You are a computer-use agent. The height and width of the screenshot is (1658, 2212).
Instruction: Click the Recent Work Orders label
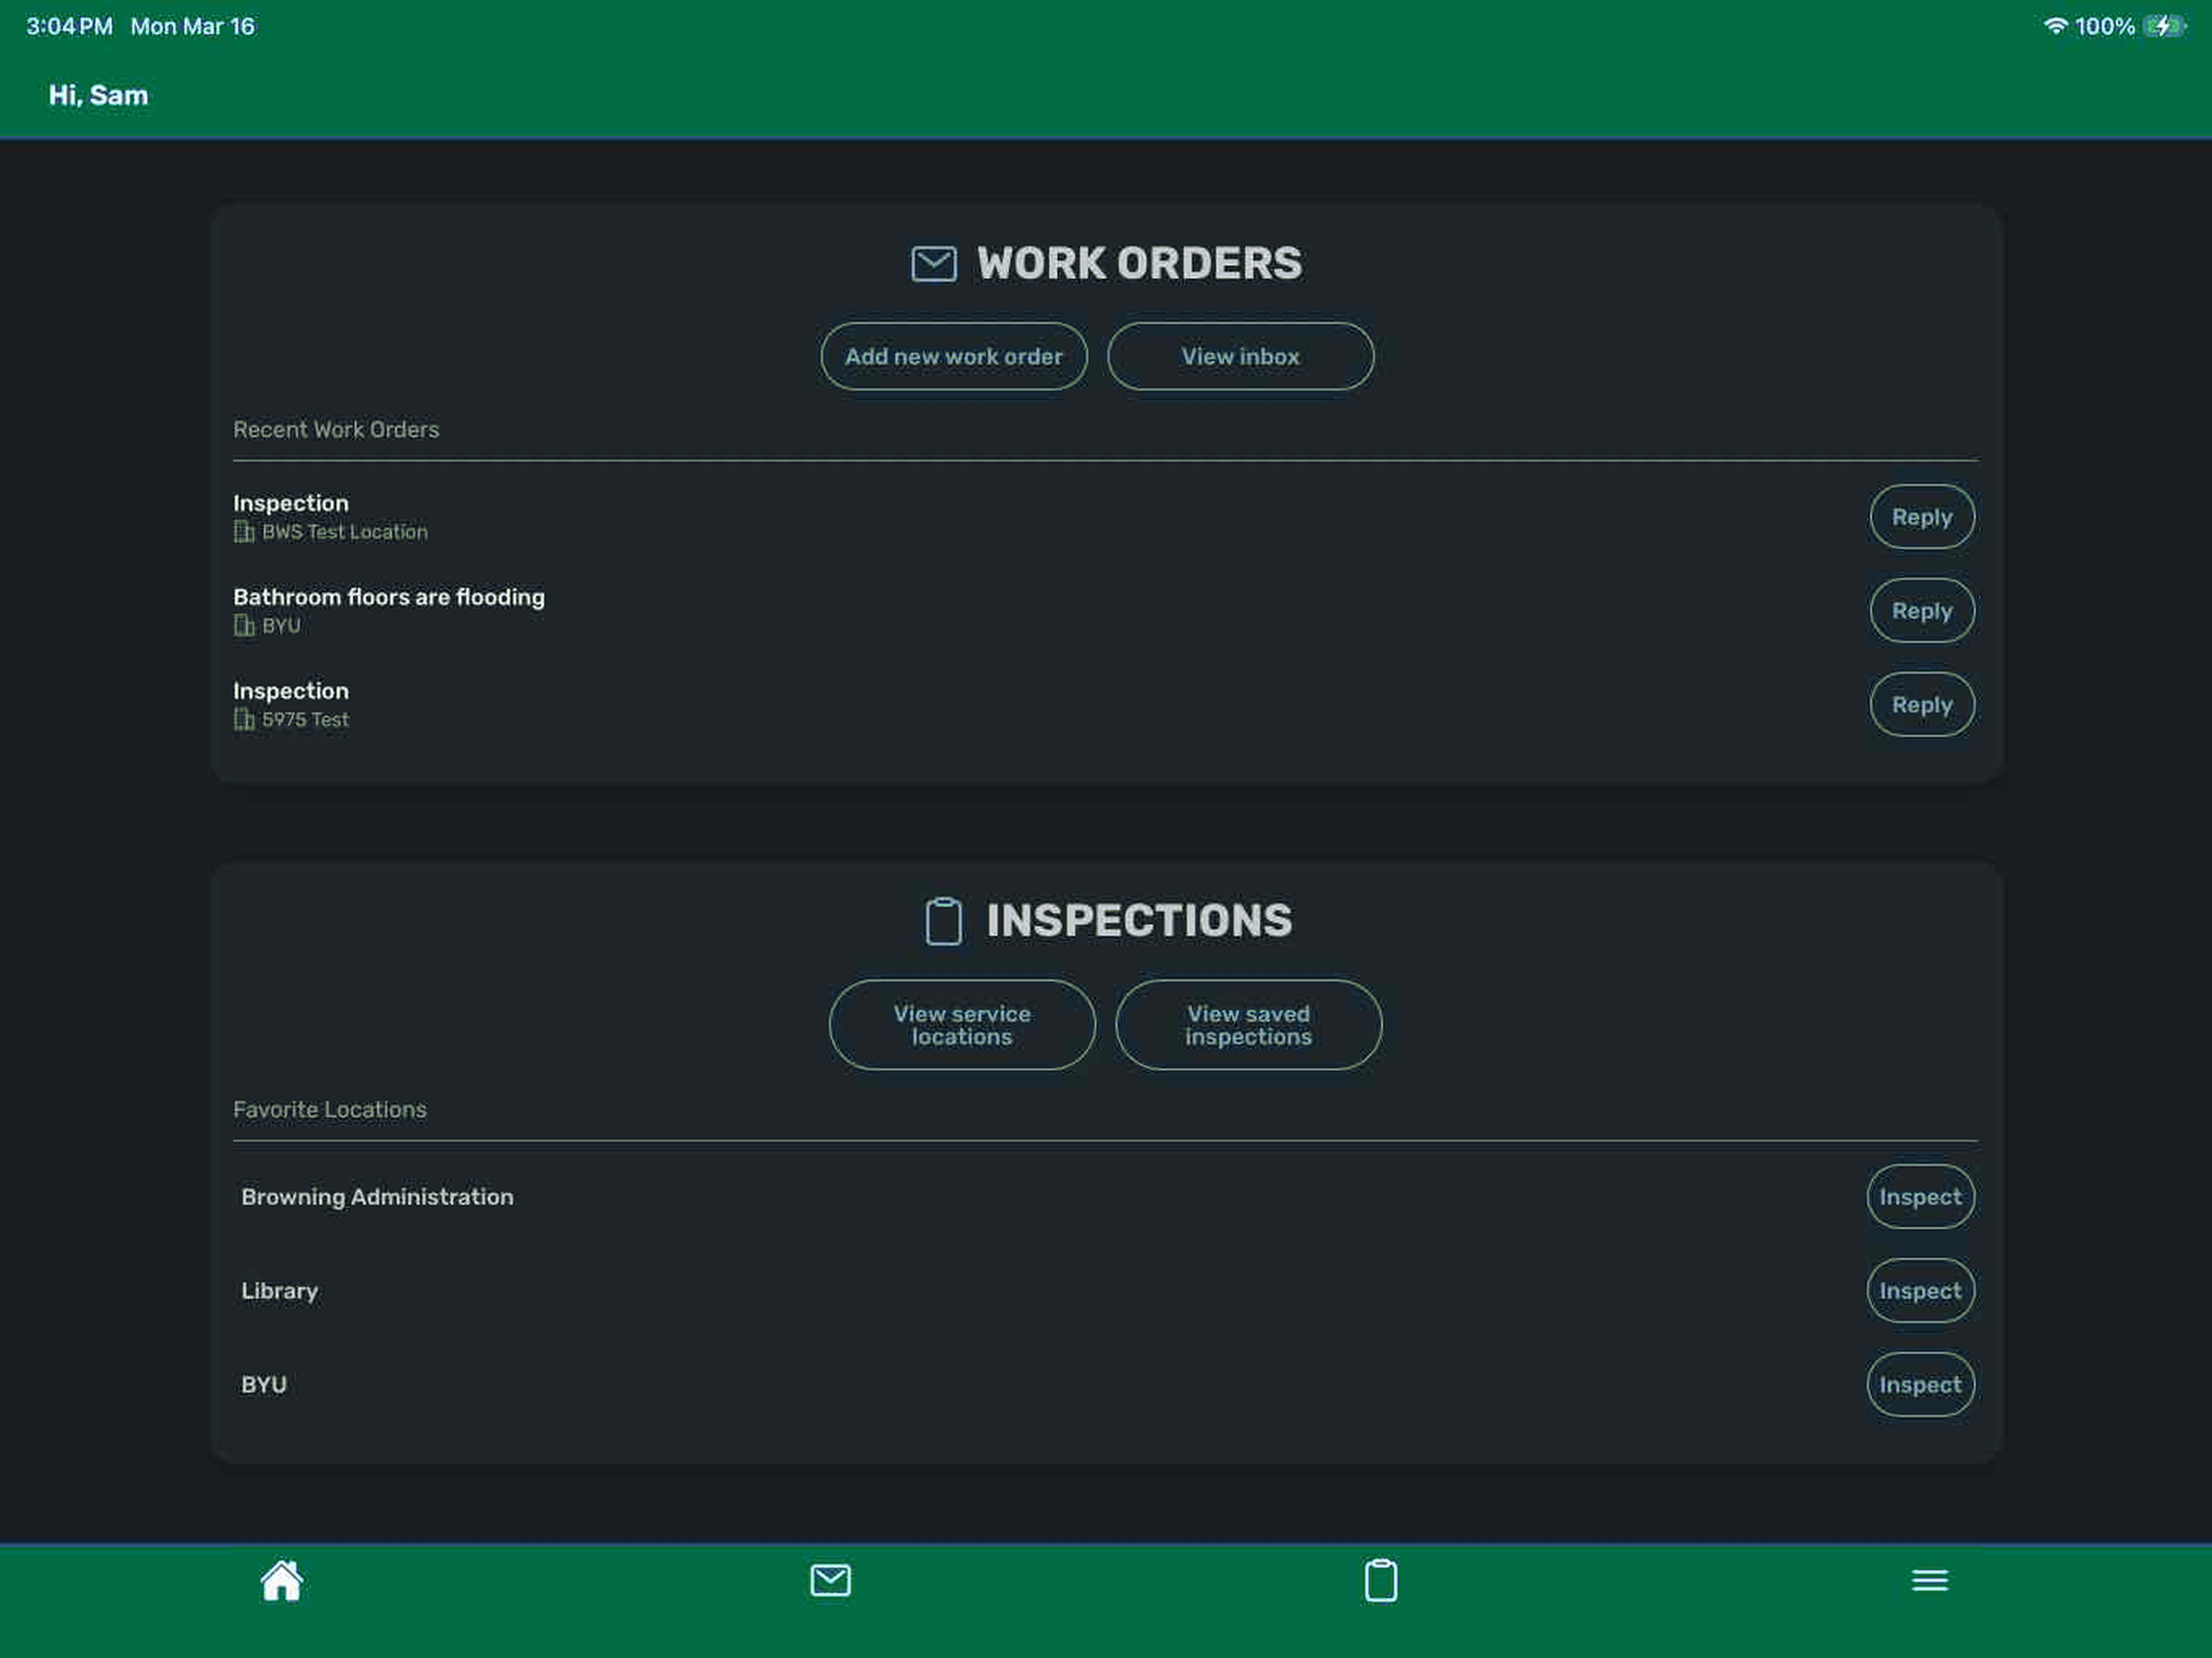336,430
